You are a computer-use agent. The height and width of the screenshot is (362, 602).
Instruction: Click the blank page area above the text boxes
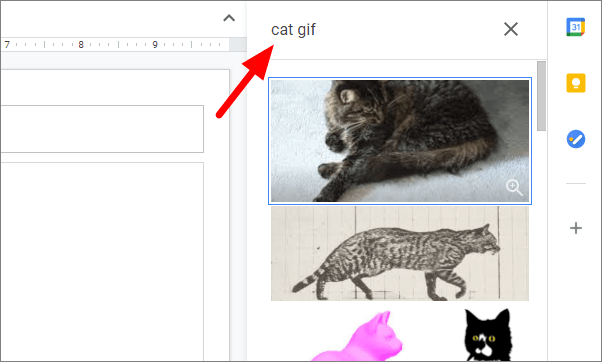tap(115, 88)
